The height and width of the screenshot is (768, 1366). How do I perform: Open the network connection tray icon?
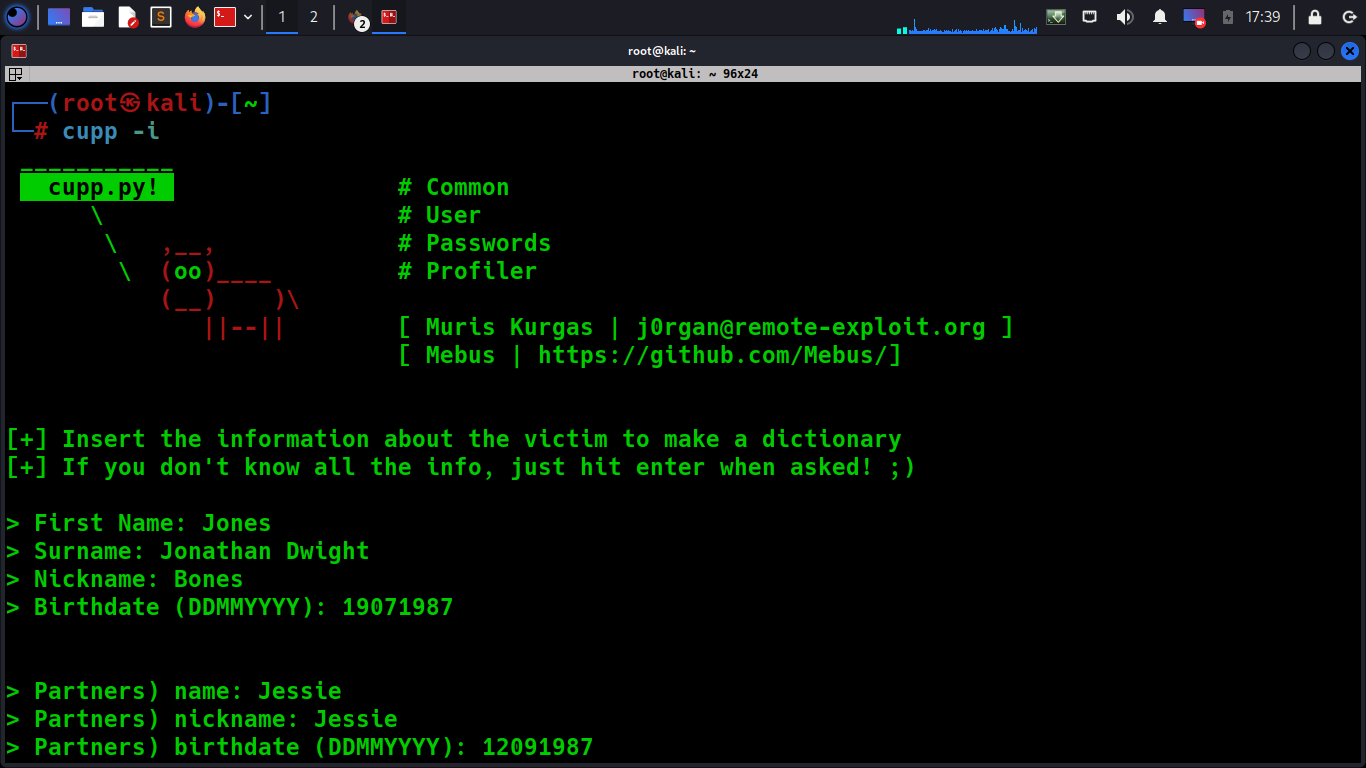coord(1090,17)
